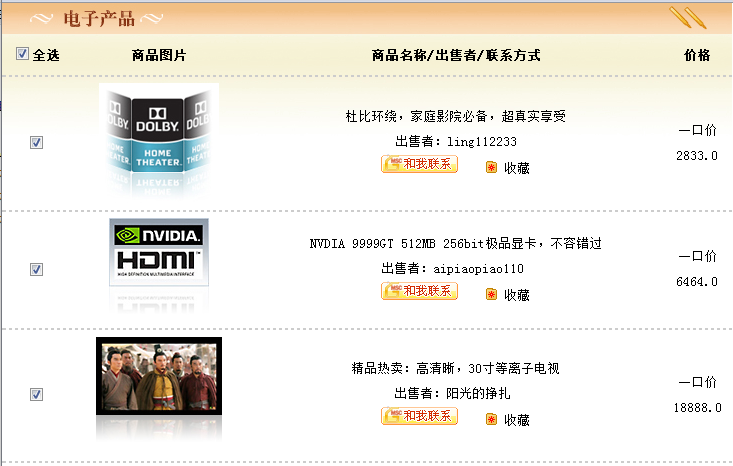Open the plasma TV product image

[x=159, y=388]
